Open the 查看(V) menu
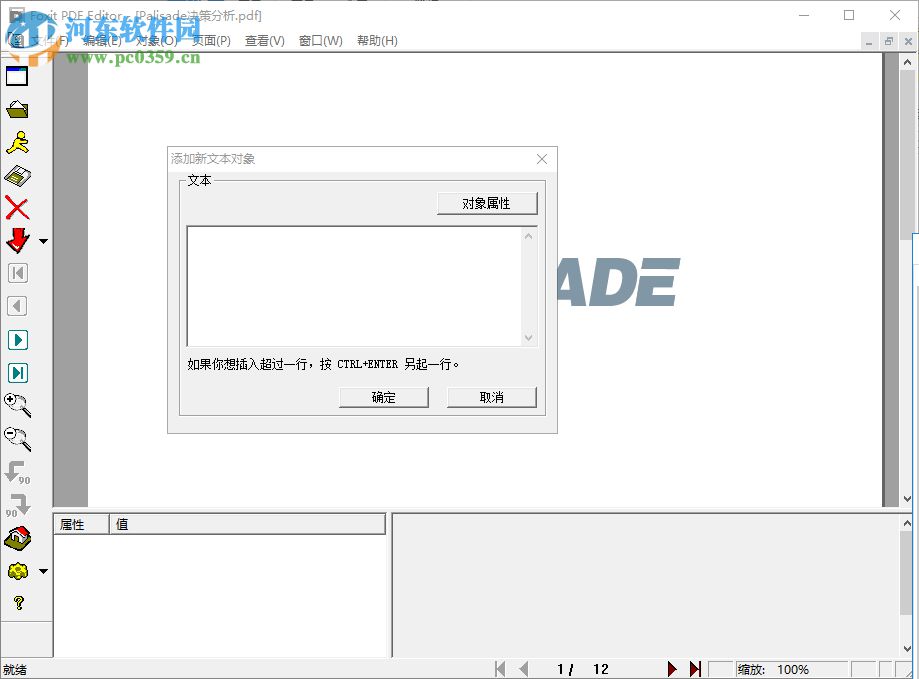 tap(263, 41)
